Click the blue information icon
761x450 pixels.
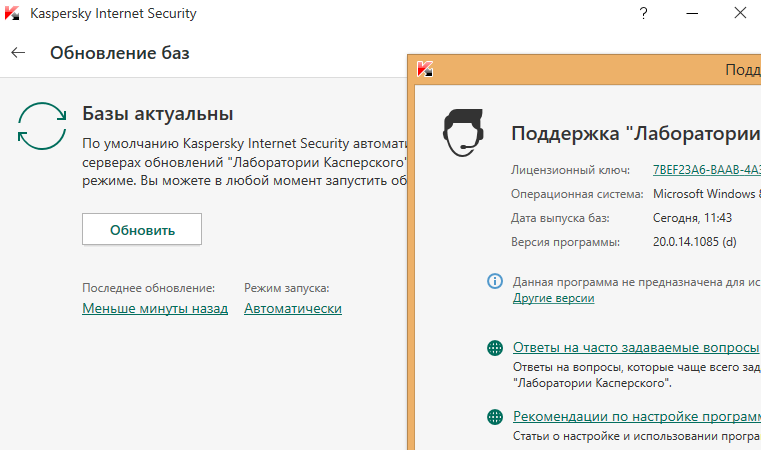pos(494,281)
